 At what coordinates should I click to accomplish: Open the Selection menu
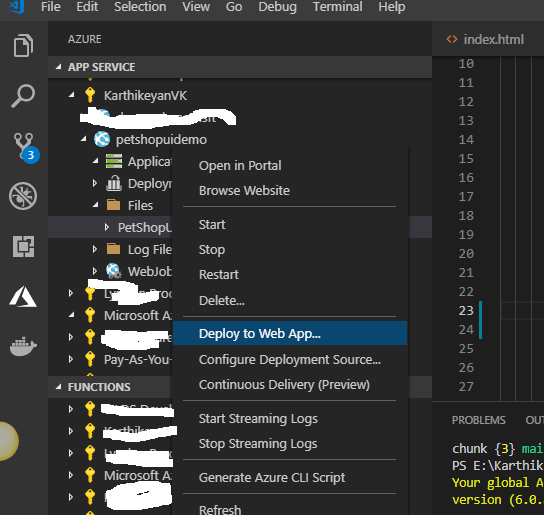pyautogui.click(x=140, y=7)
